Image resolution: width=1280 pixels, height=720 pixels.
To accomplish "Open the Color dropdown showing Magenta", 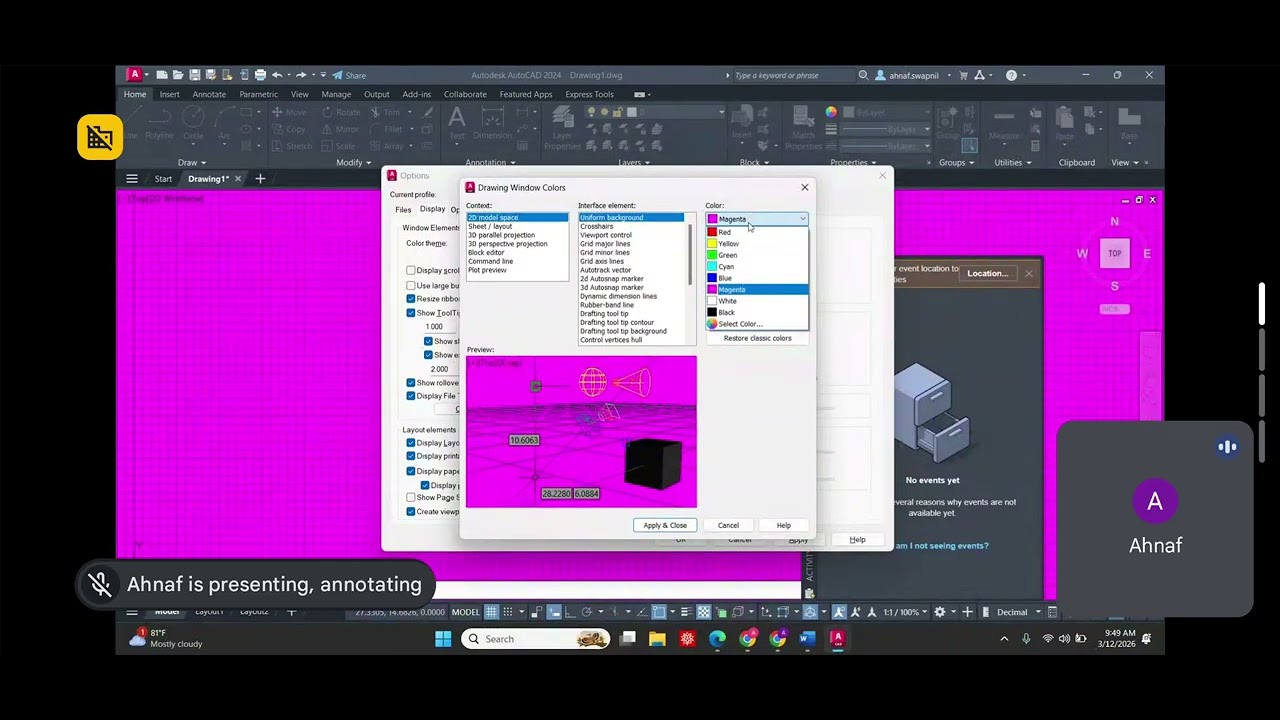I will point(757,219).
